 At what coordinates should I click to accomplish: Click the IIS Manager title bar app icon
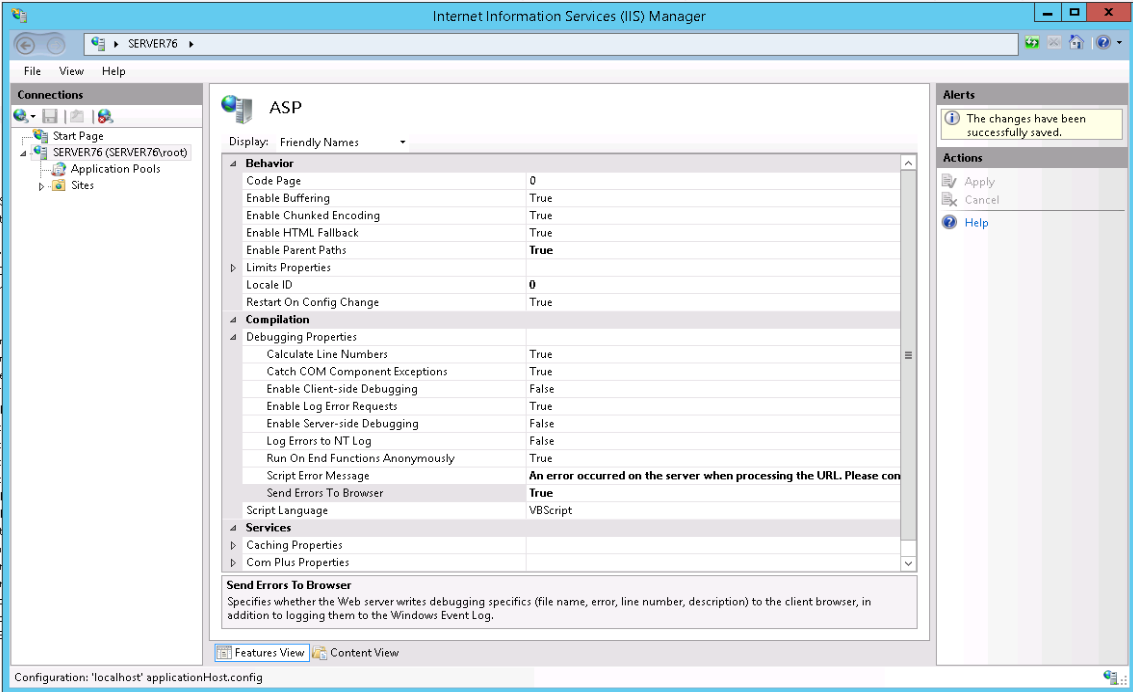pyautogui.click(x=20, y=15)
